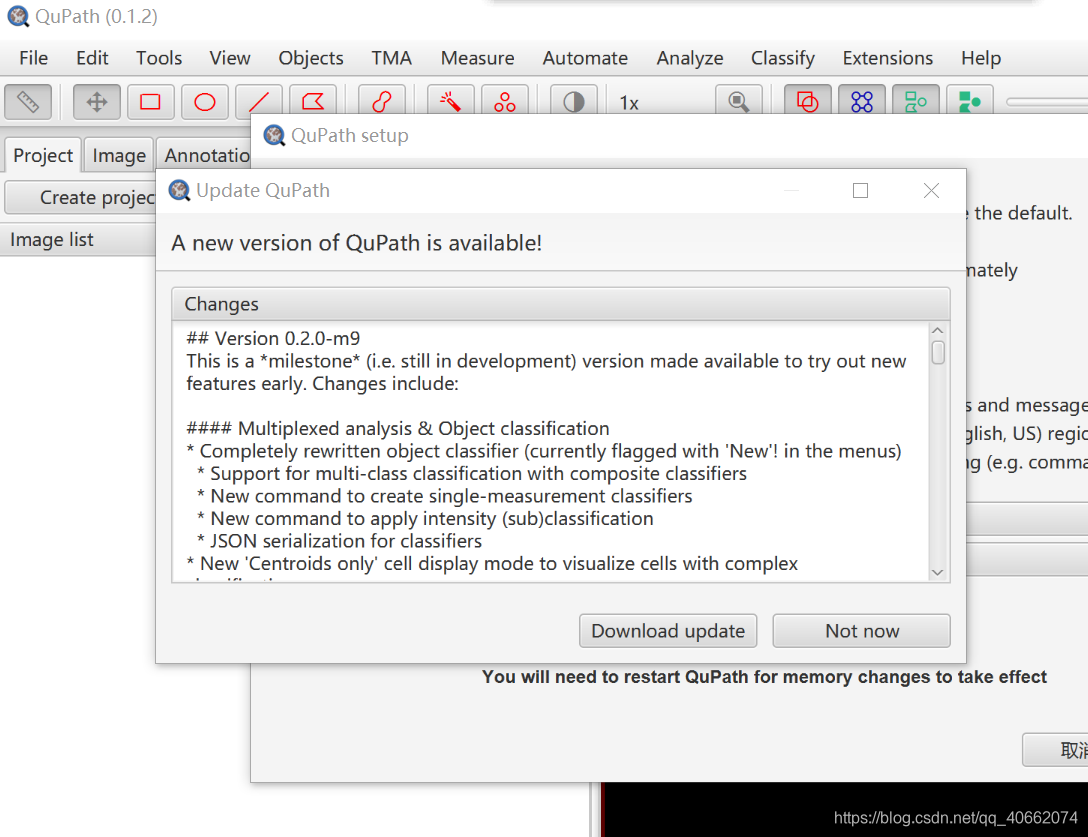Click the Image list header
The height and width of the screenshot is (837, 1088).
click(x=78, y=239)
